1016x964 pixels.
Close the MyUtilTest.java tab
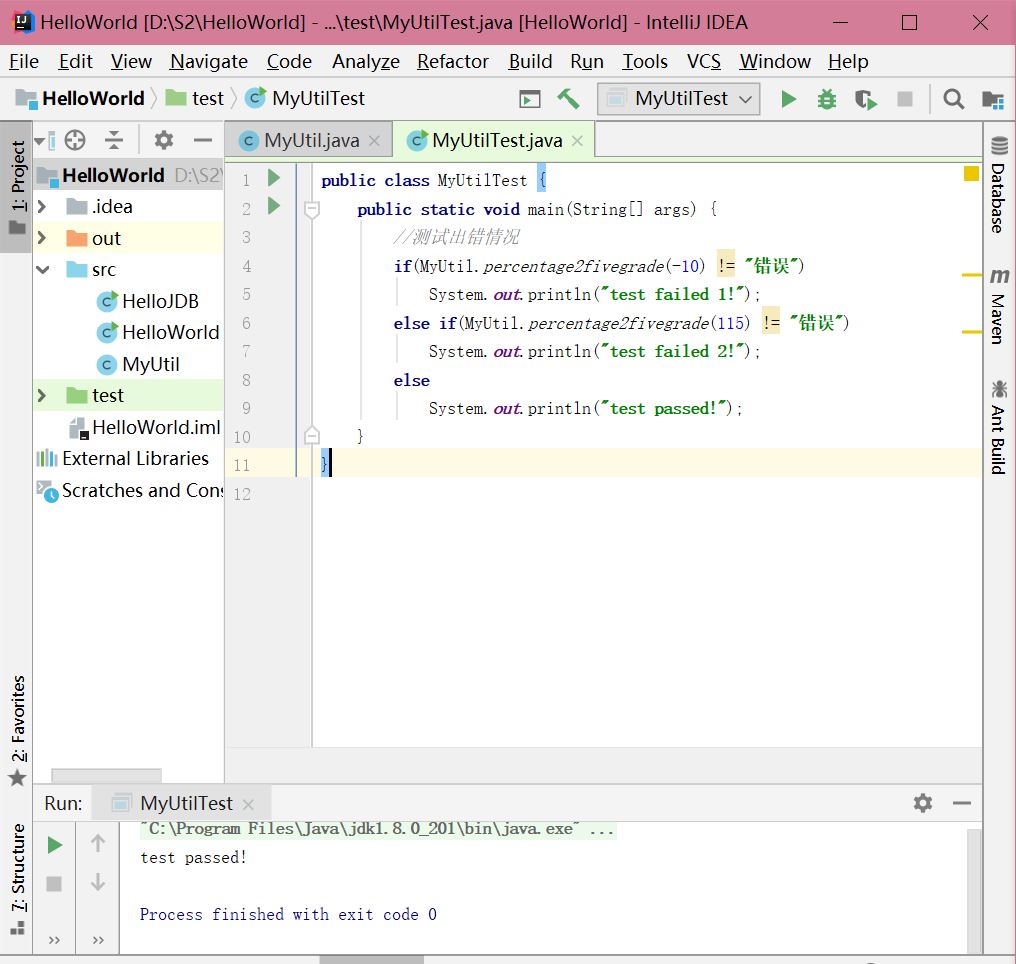(x=577, y=141)
